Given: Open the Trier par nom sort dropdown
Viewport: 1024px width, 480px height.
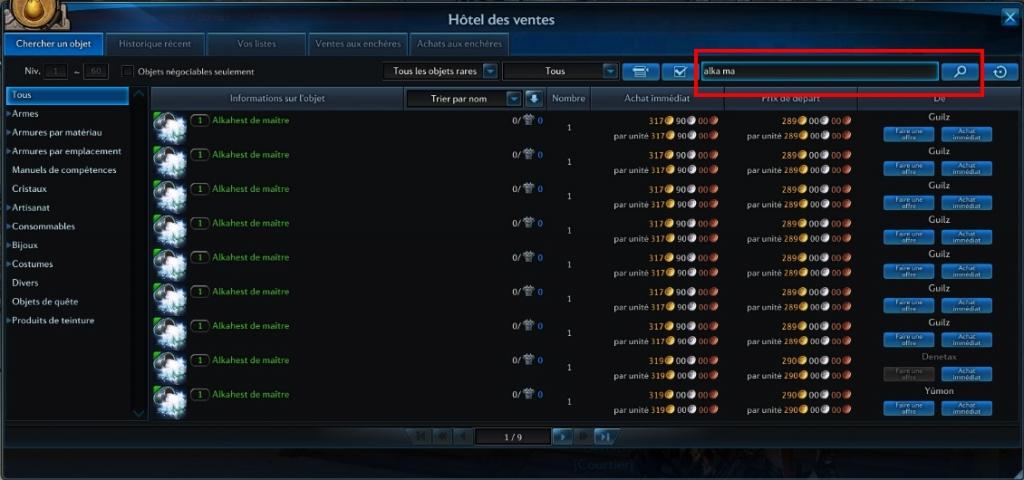Looking at the screenshot, I should click(x=463, y=99).
